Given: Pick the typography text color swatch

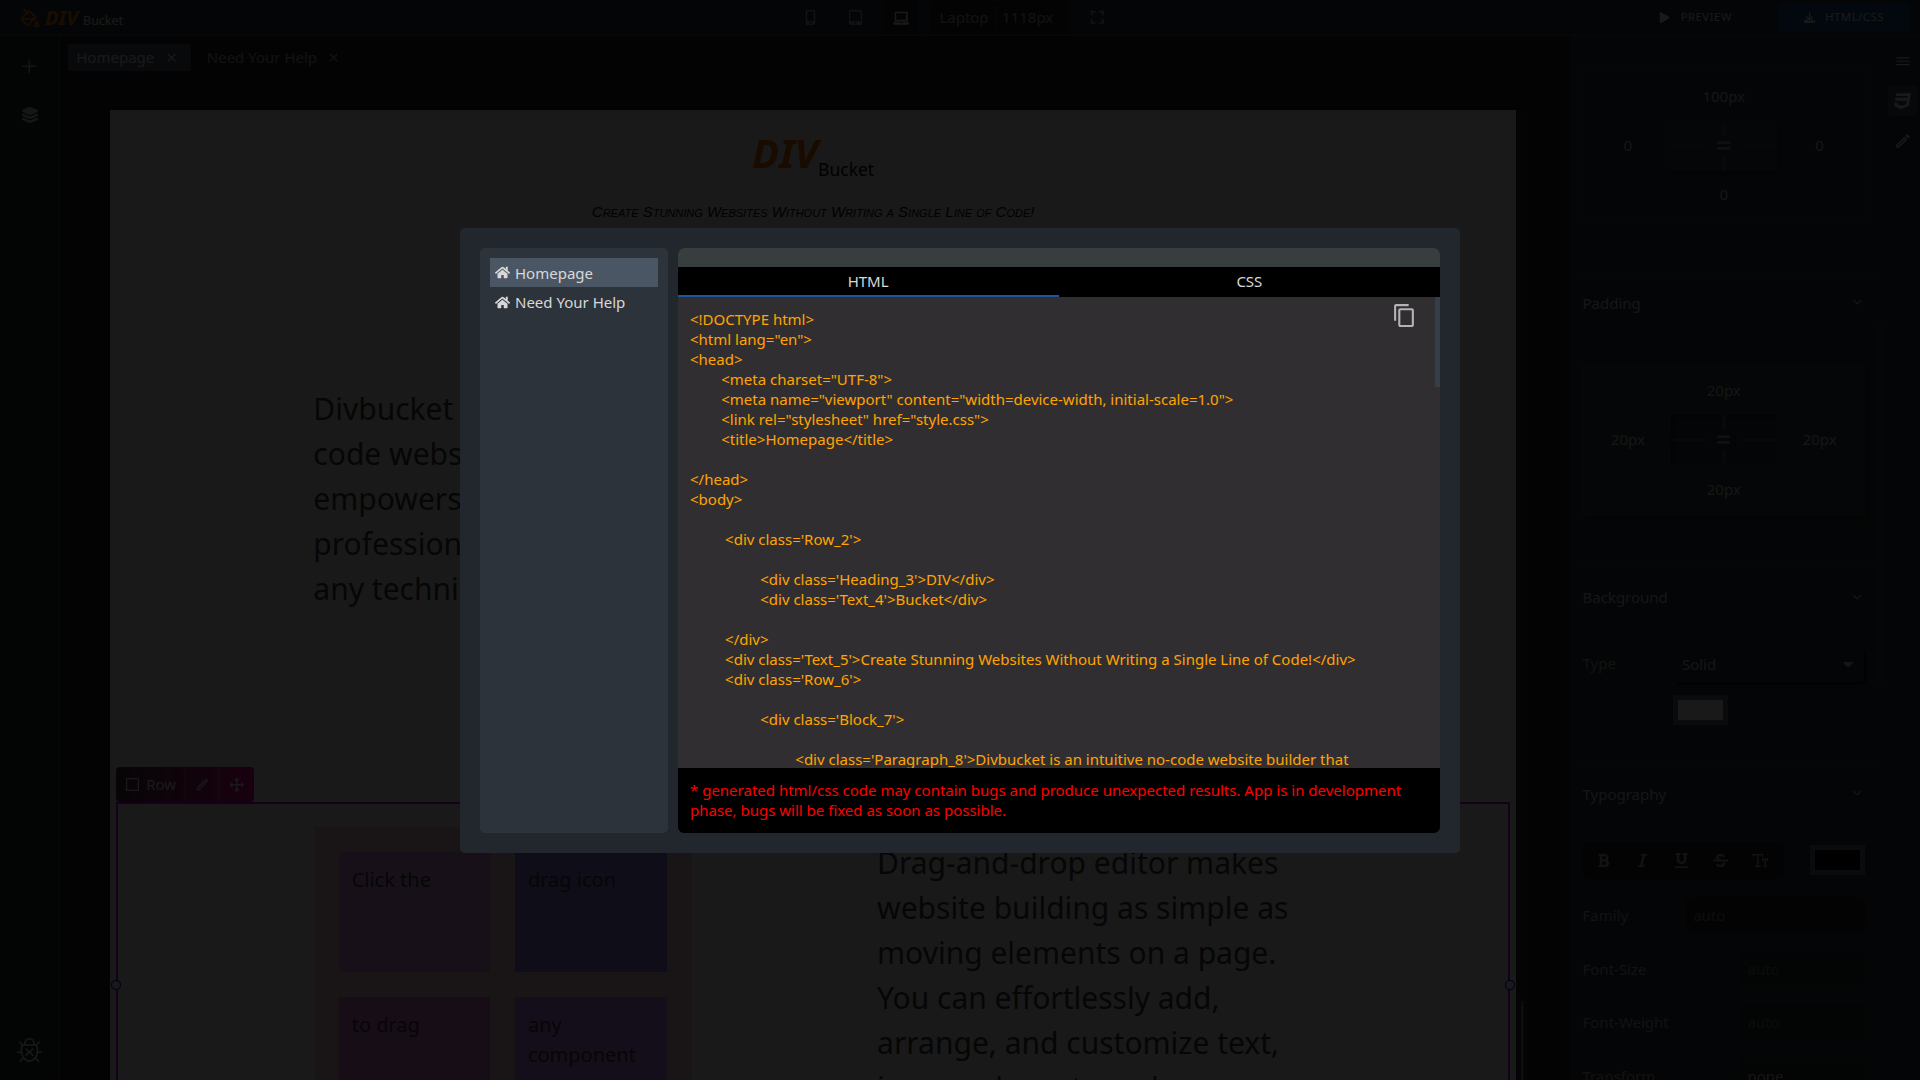Looking at the screenshot, I should (x=1838, y=860).
